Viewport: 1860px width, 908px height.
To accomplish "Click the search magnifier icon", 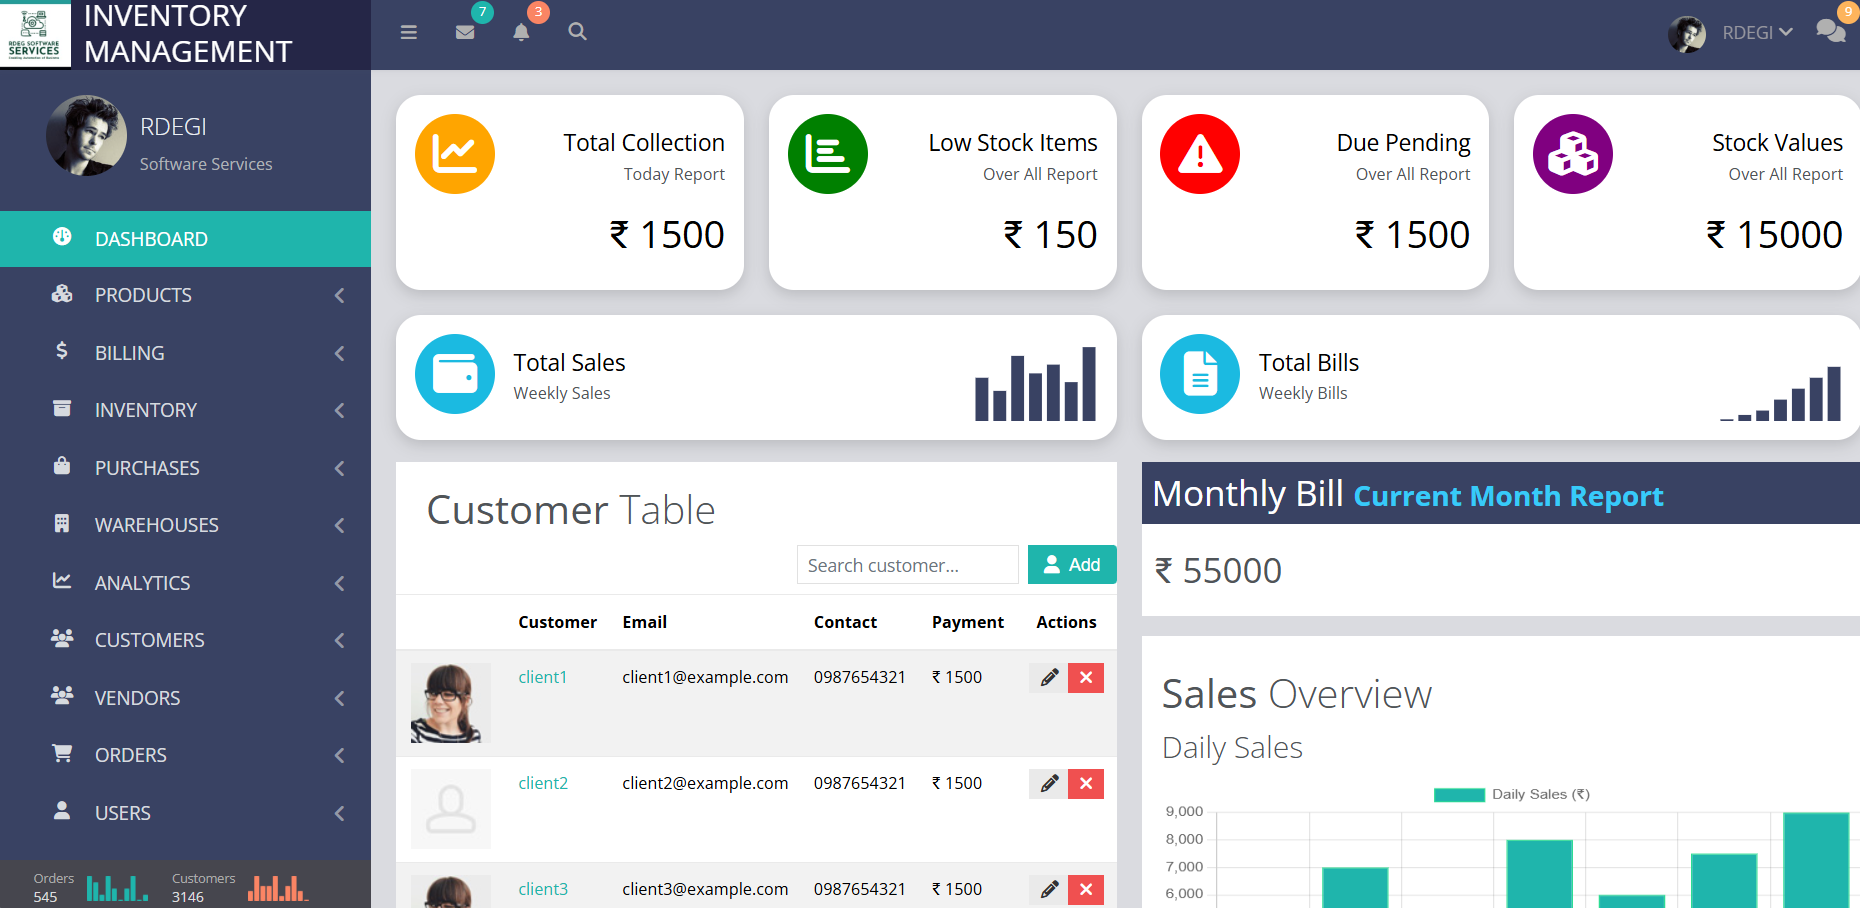I will pyautogui.click(x=577, y=32).
